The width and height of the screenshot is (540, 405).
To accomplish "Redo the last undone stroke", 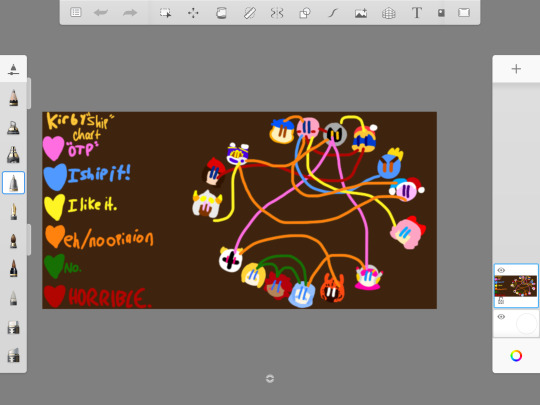I will pyautogui.click(x=130, y=13).
